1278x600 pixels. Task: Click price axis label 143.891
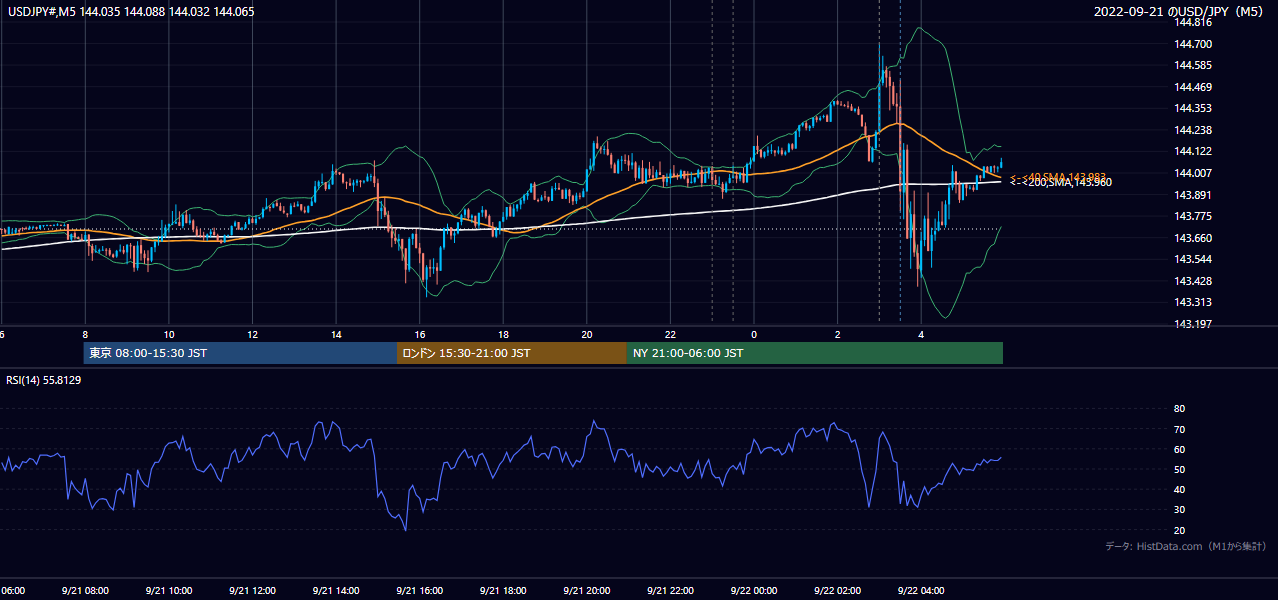pyautogui.click(x=1192, y=195)
